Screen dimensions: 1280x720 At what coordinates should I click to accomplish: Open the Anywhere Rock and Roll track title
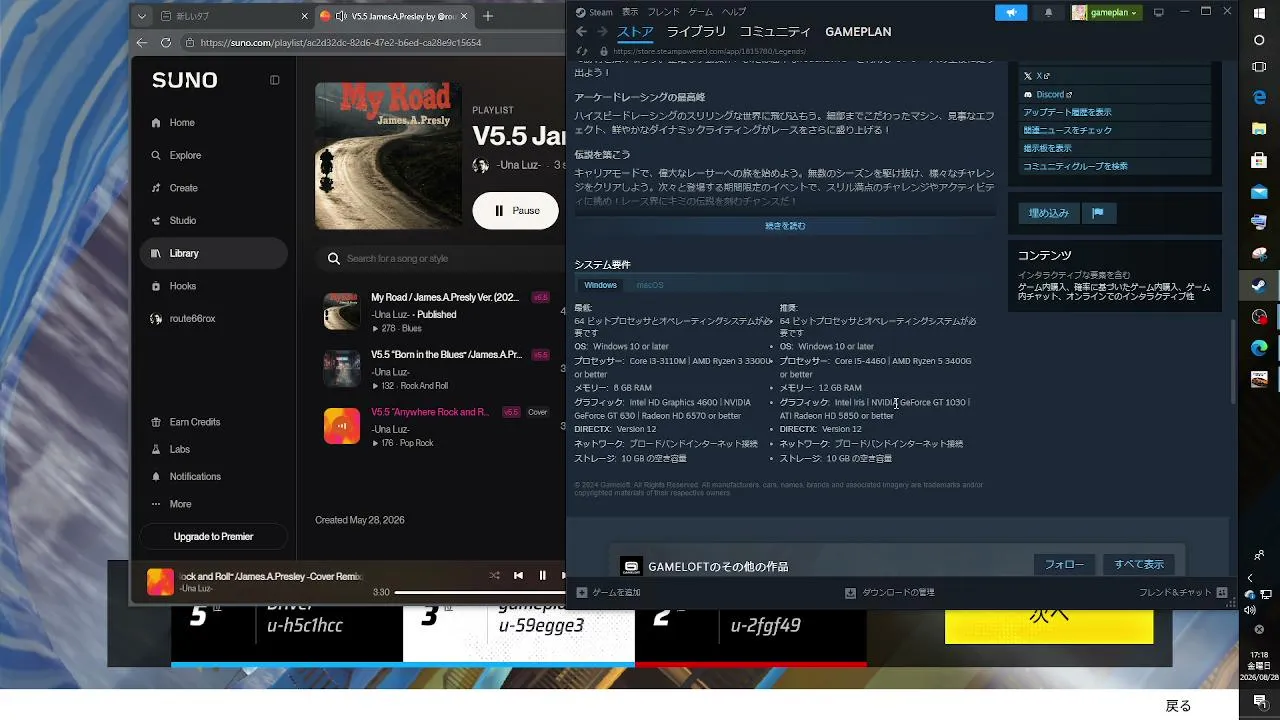click(430, 412)
